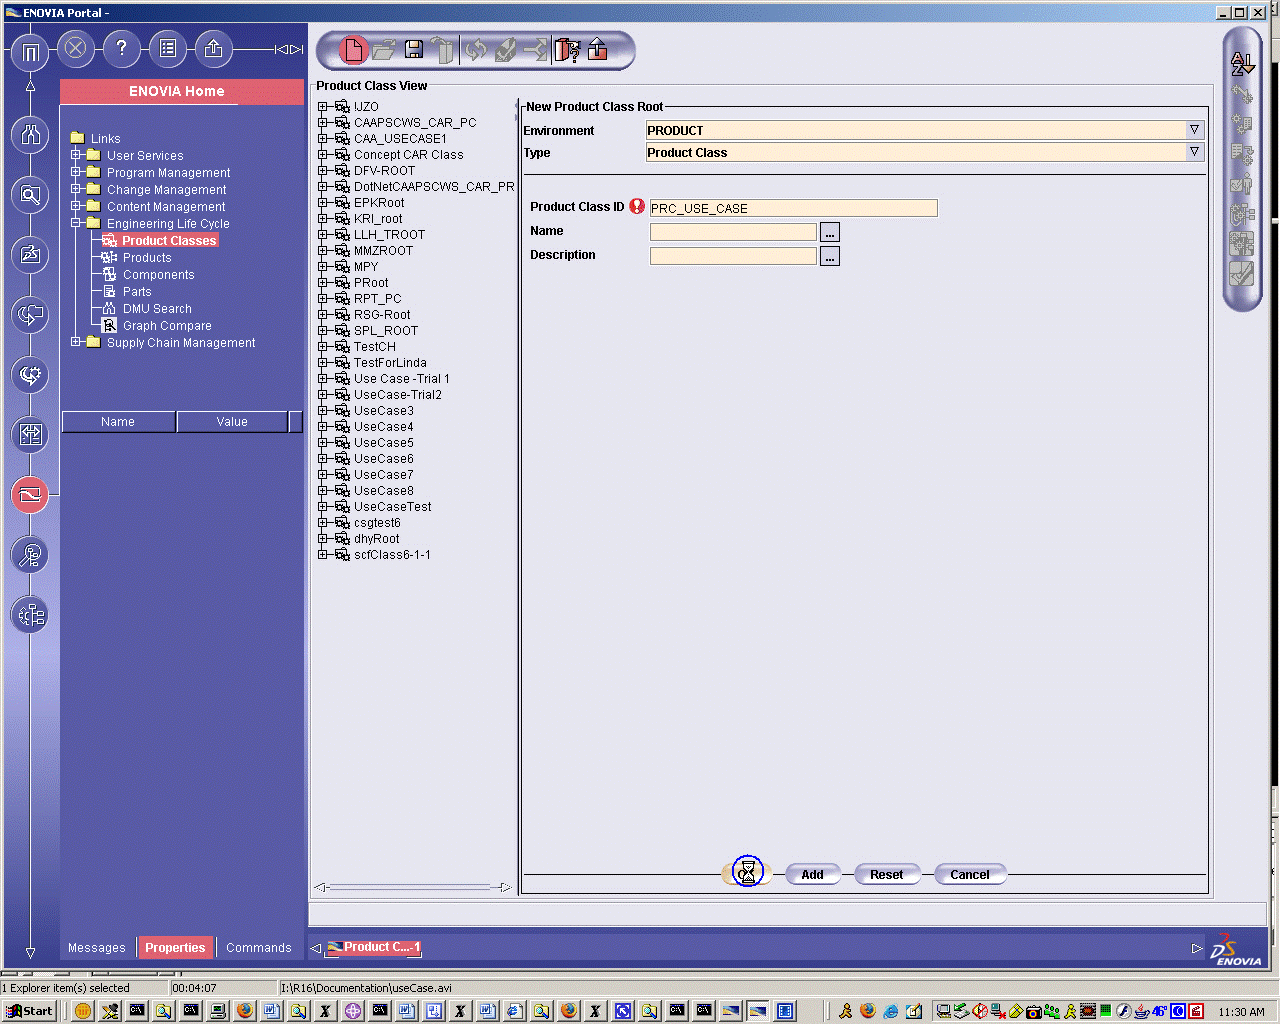Select UseCaseTest in Product Class View
Viewport: 1280px width, 1024px height.
[393, 507]
